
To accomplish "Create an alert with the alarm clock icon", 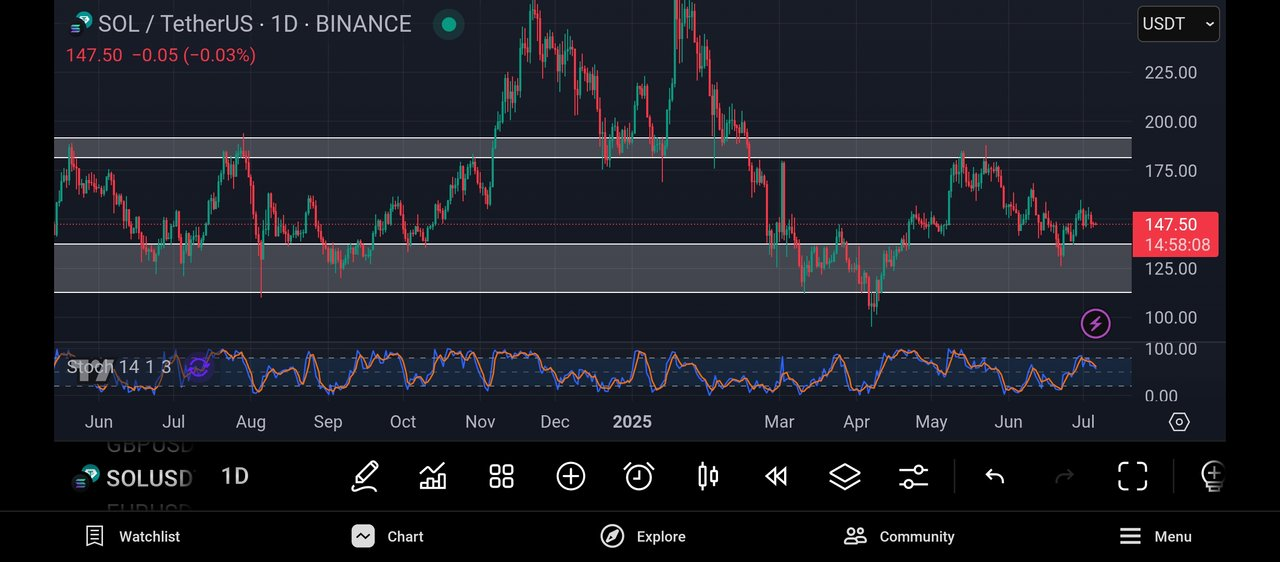I will pyautogui.click(x=638, y=476).
